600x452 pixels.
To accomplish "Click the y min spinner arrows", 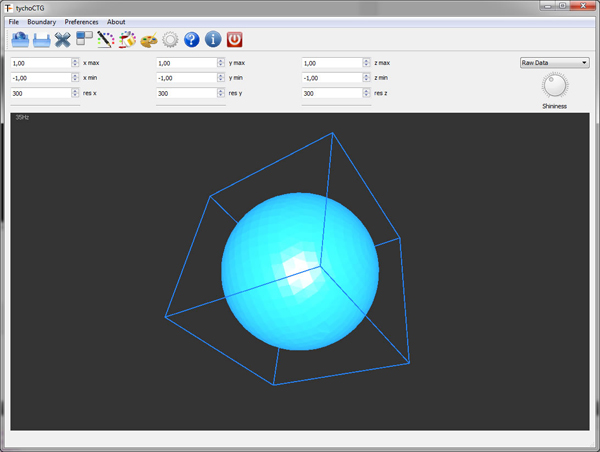I will pyautogui.click(x=220, y=78).
